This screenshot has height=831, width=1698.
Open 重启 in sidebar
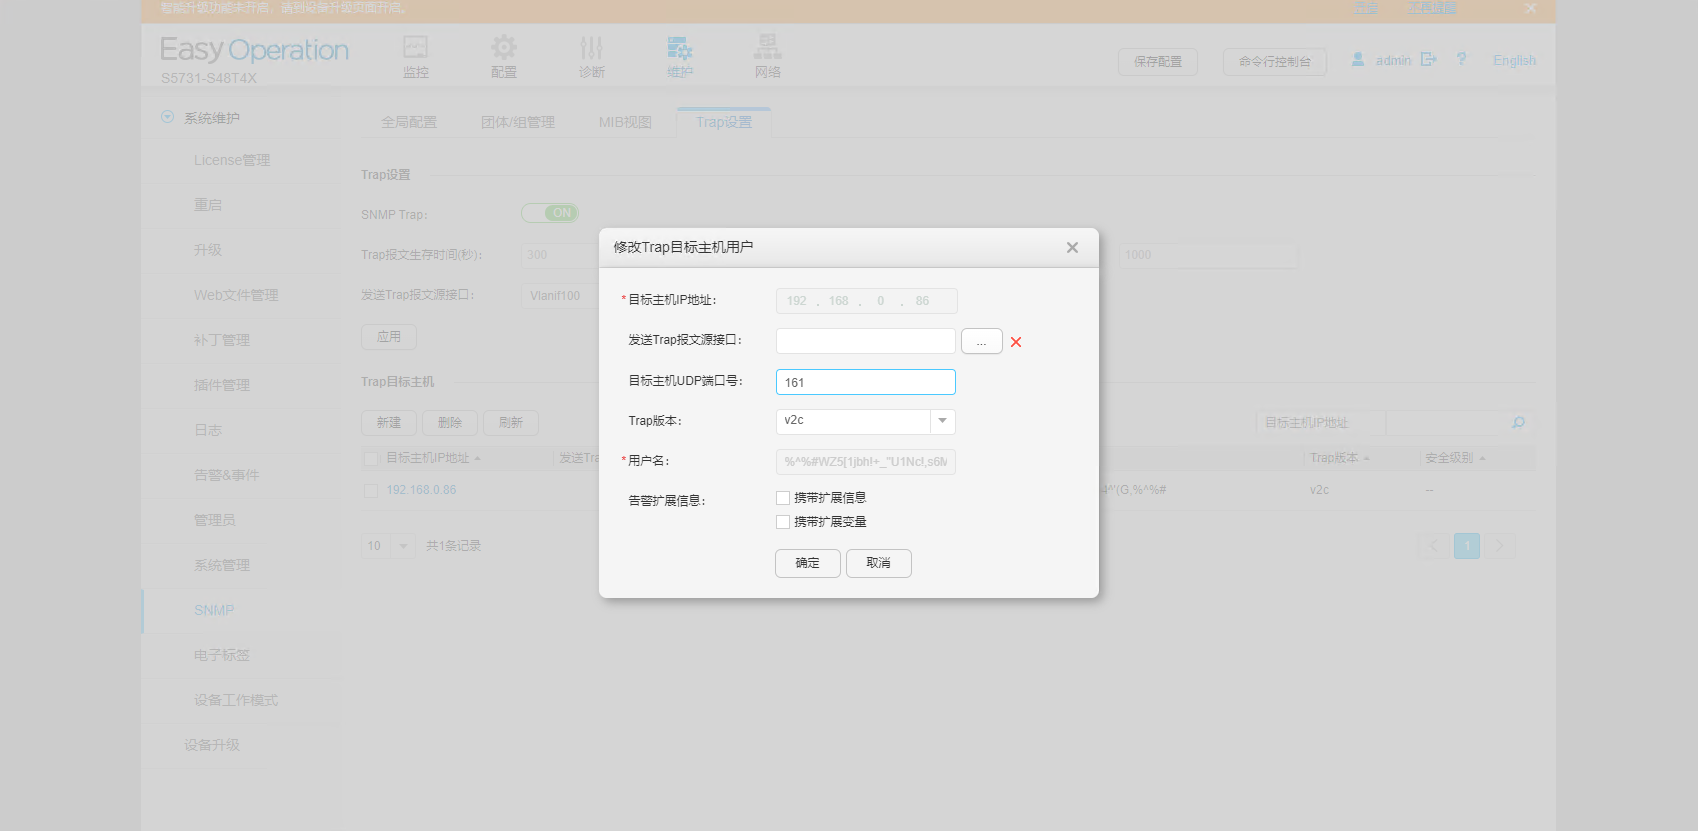pyautogui.click(x=208, y=205)
